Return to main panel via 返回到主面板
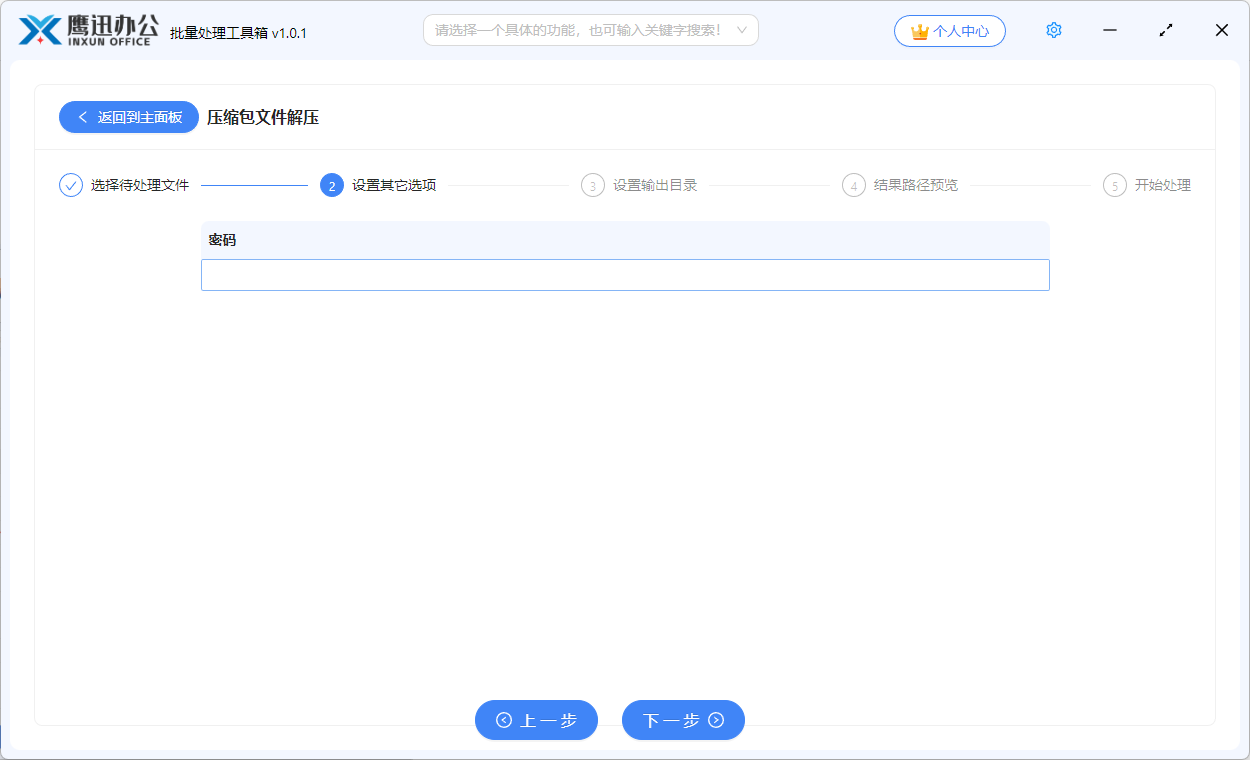 coord(129,117)
